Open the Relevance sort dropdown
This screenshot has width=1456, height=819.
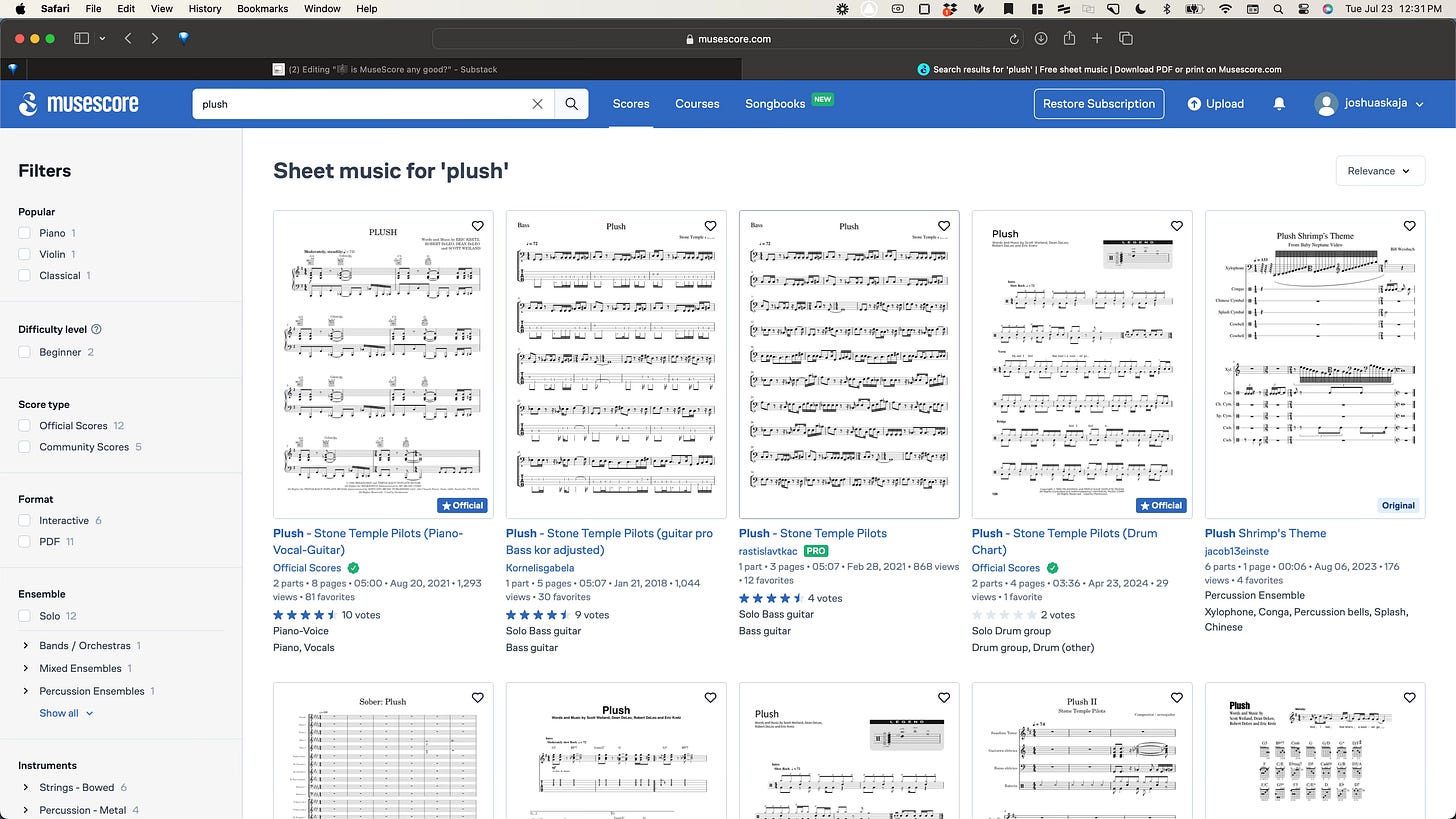[1380, 171]
